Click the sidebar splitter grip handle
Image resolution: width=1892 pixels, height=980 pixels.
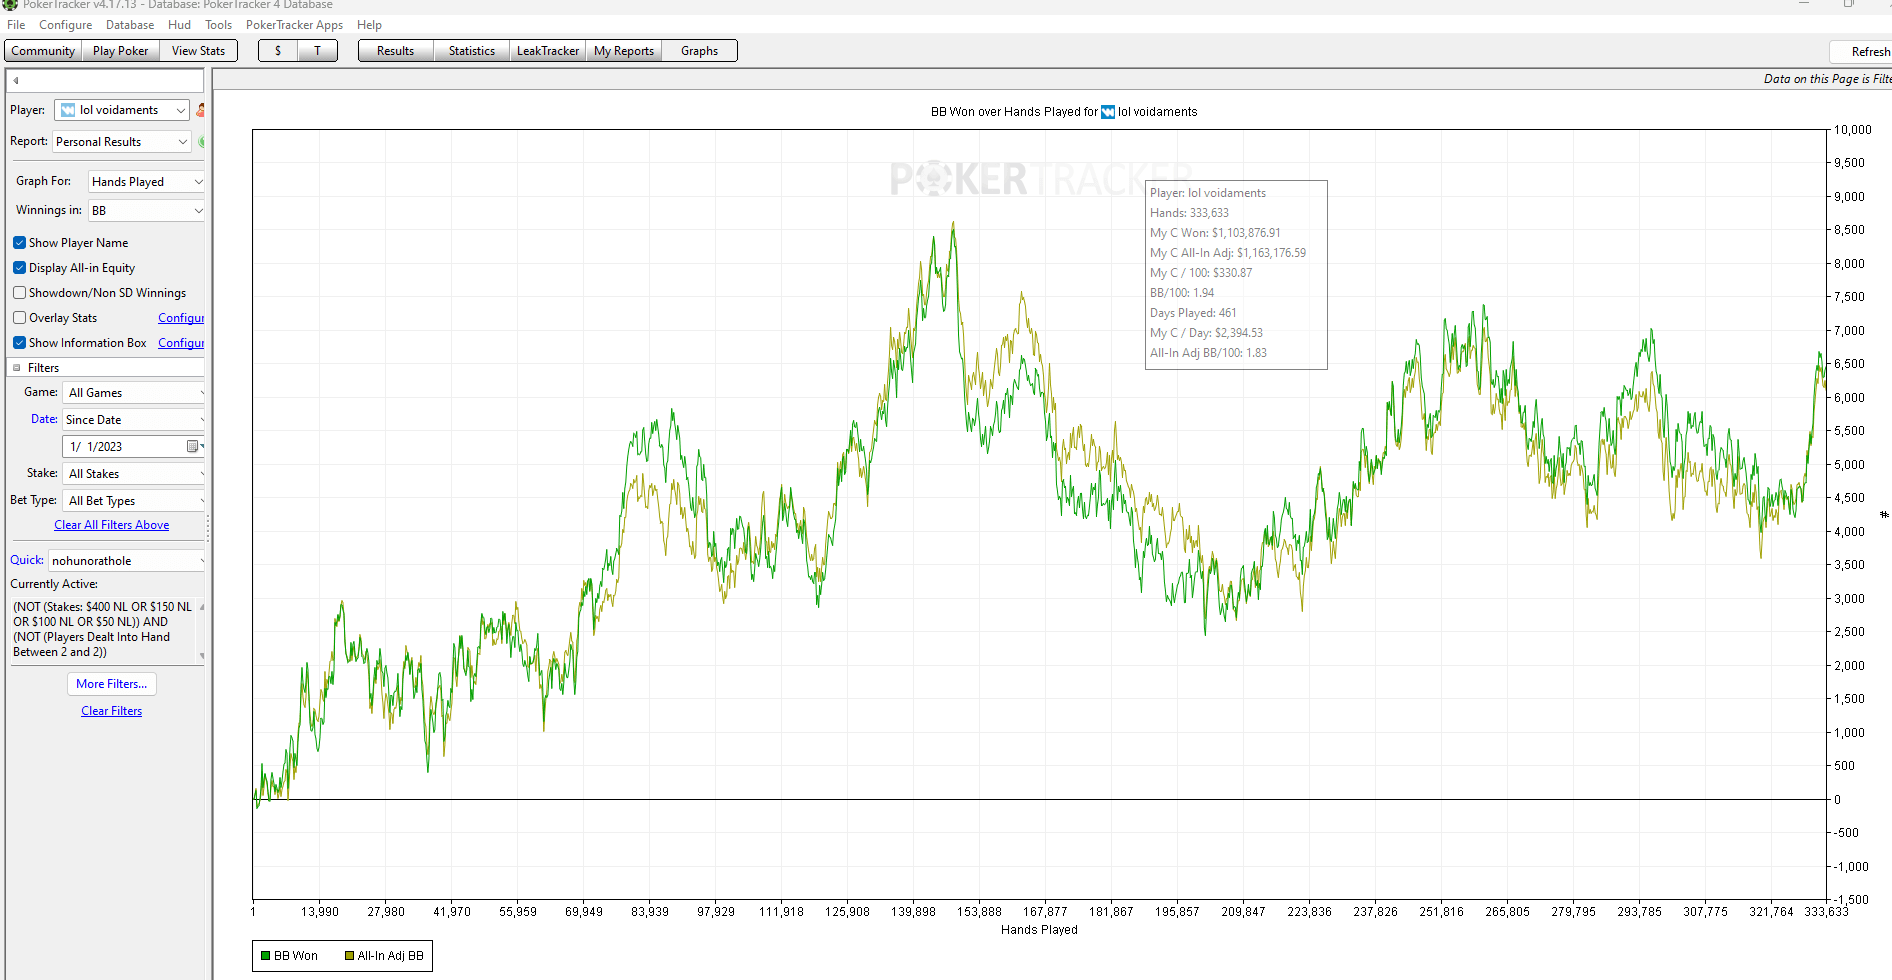[x=208, y=527]
